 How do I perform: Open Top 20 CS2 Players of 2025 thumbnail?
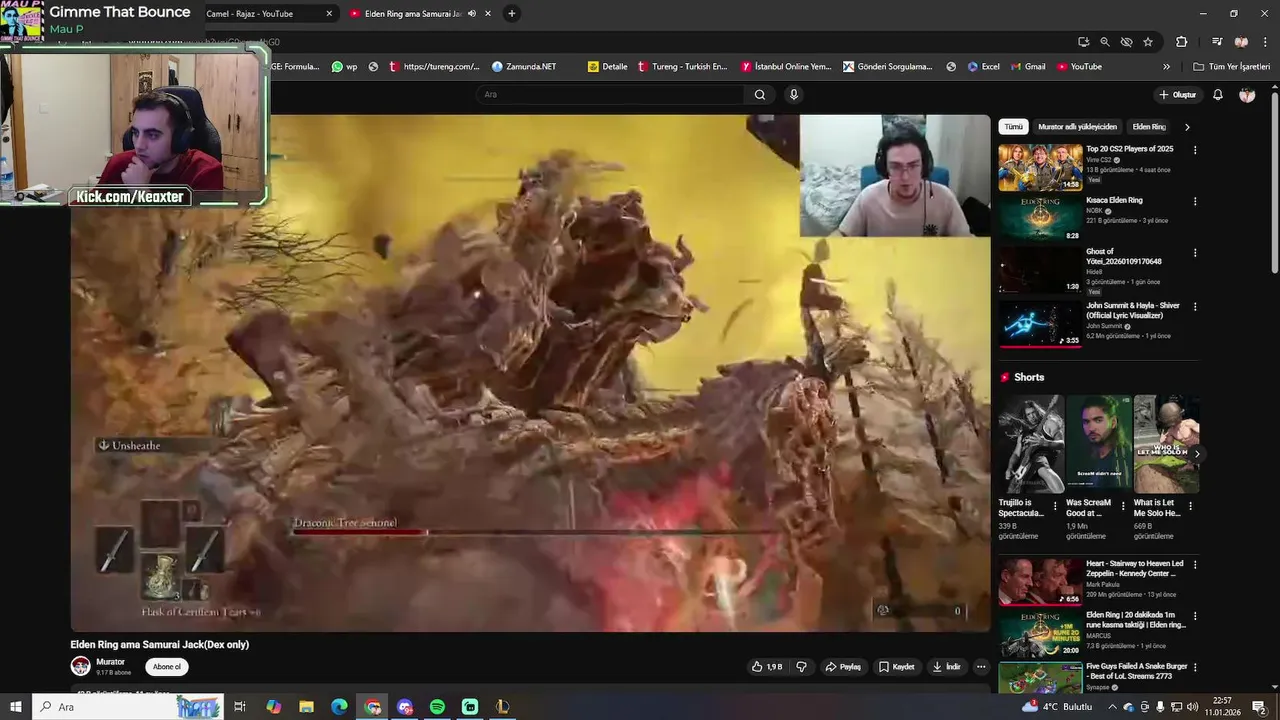coord(1040,167)
